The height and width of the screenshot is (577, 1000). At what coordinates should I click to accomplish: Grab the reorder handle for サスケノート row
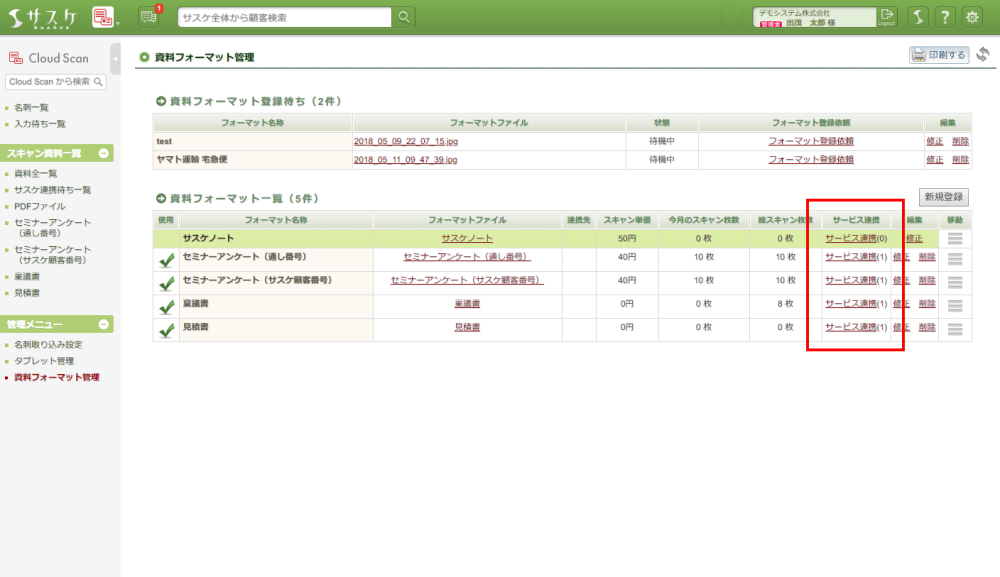pyautogui.click(x=954, y=238)
